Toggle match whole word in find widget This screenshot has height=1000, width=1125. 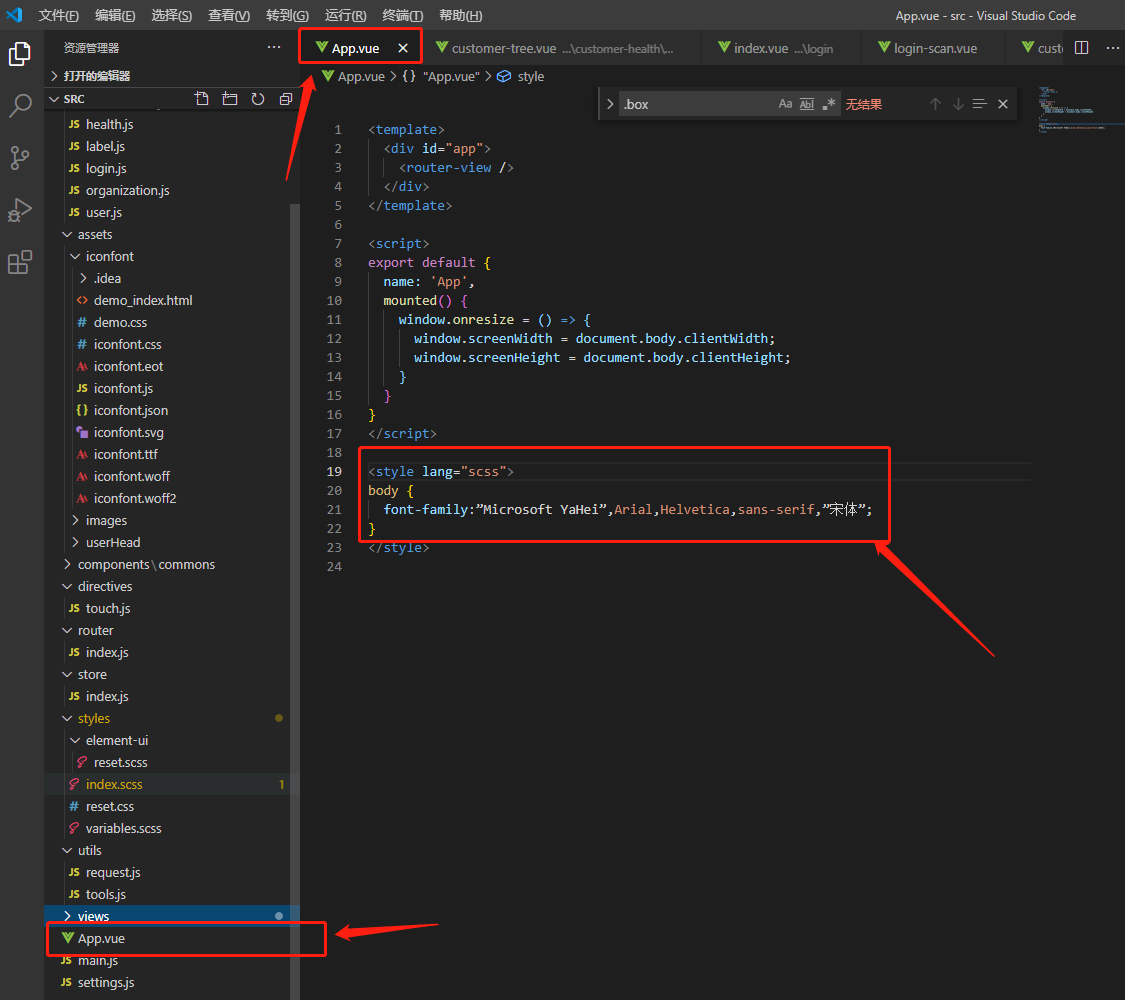[807, 104]
